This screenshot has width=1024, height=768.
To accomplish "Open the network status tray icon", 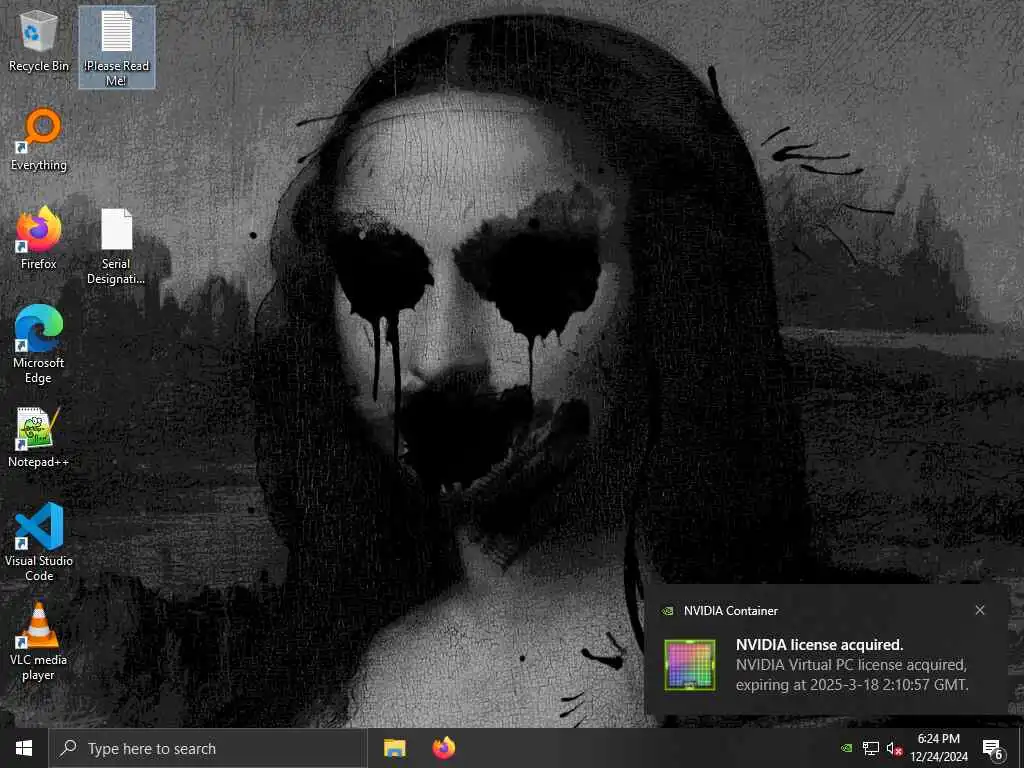I will 870,748.
